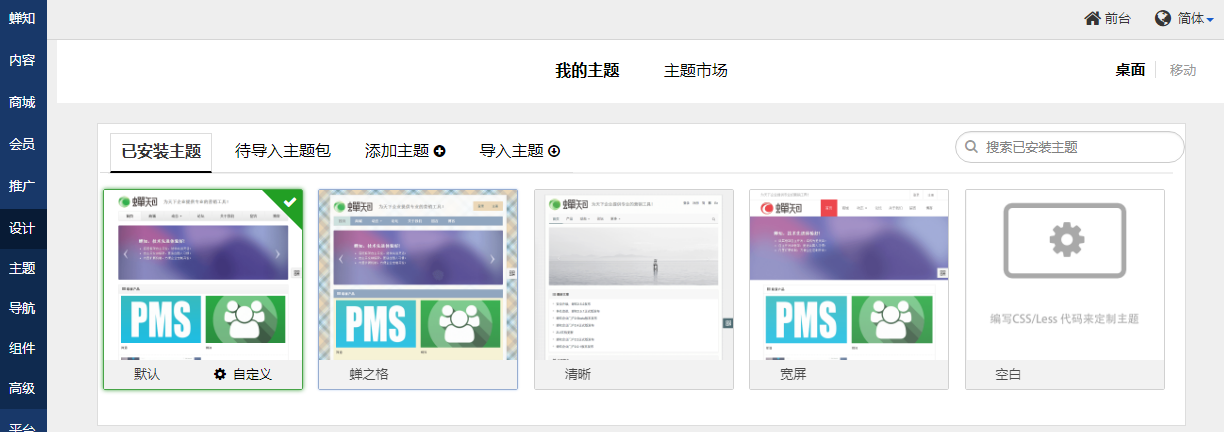Click the 添加主题 link
This screenshot has height=432, width=1224.
pyautogui.click(x=405, y=151)
